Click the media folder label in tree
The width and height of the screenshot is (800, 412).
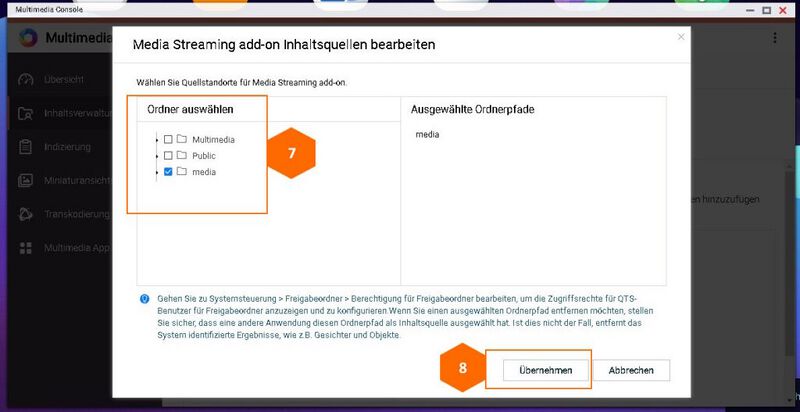204,172
